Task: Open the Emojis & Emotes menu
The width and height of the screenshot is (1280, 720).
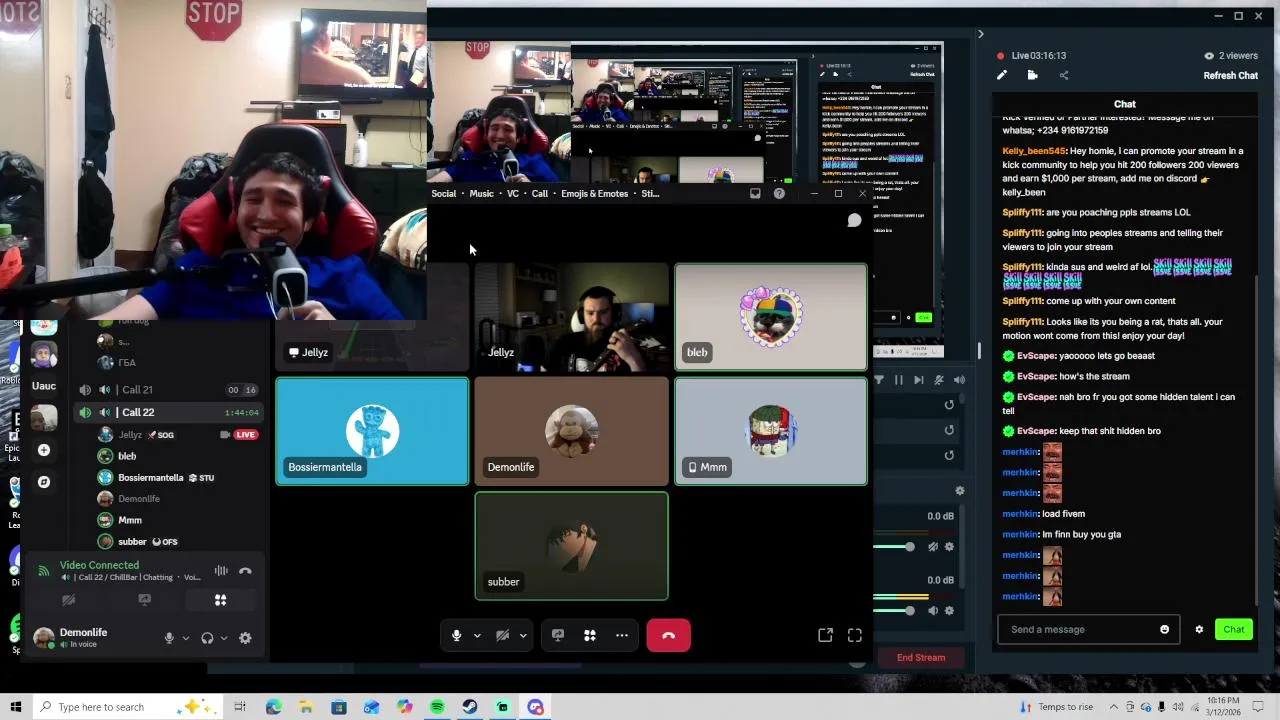Action: [x=595, y=194]
